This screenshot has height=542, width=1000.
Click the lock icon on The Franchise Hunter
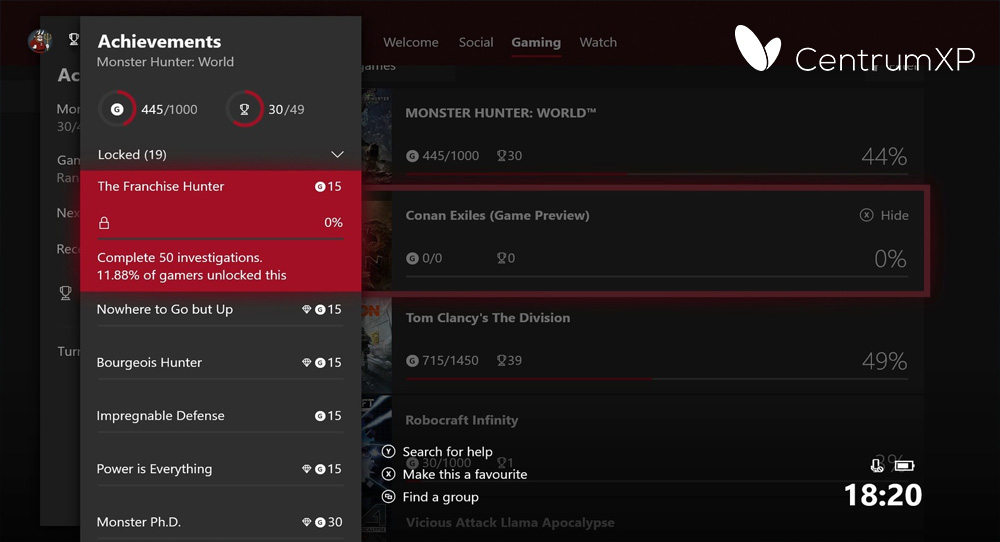click(x=104, y=223)
